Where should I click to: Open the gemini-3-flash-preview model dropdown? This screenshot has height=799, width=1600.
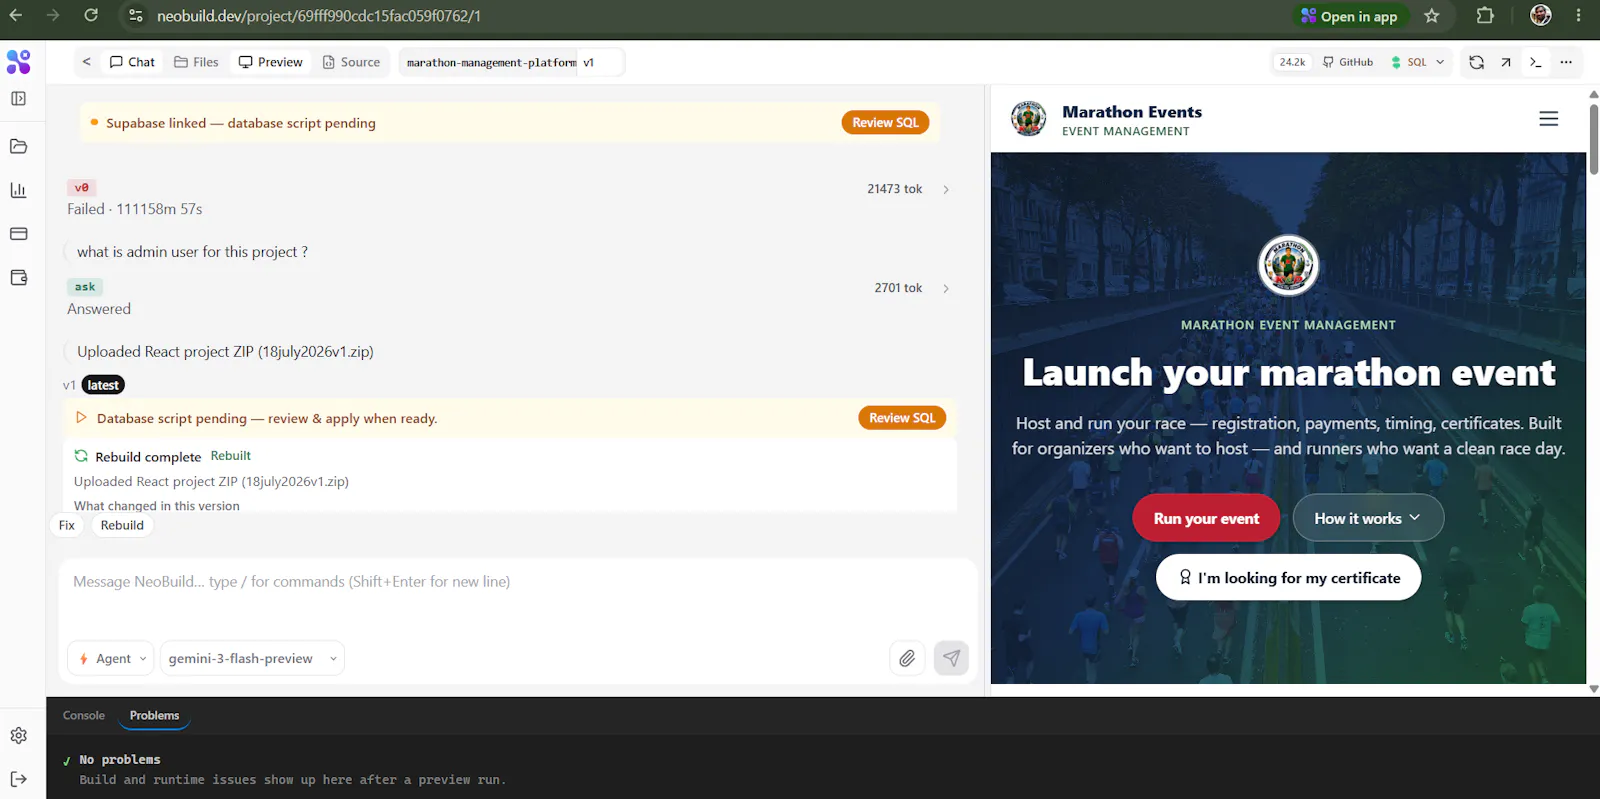point(252,658)
